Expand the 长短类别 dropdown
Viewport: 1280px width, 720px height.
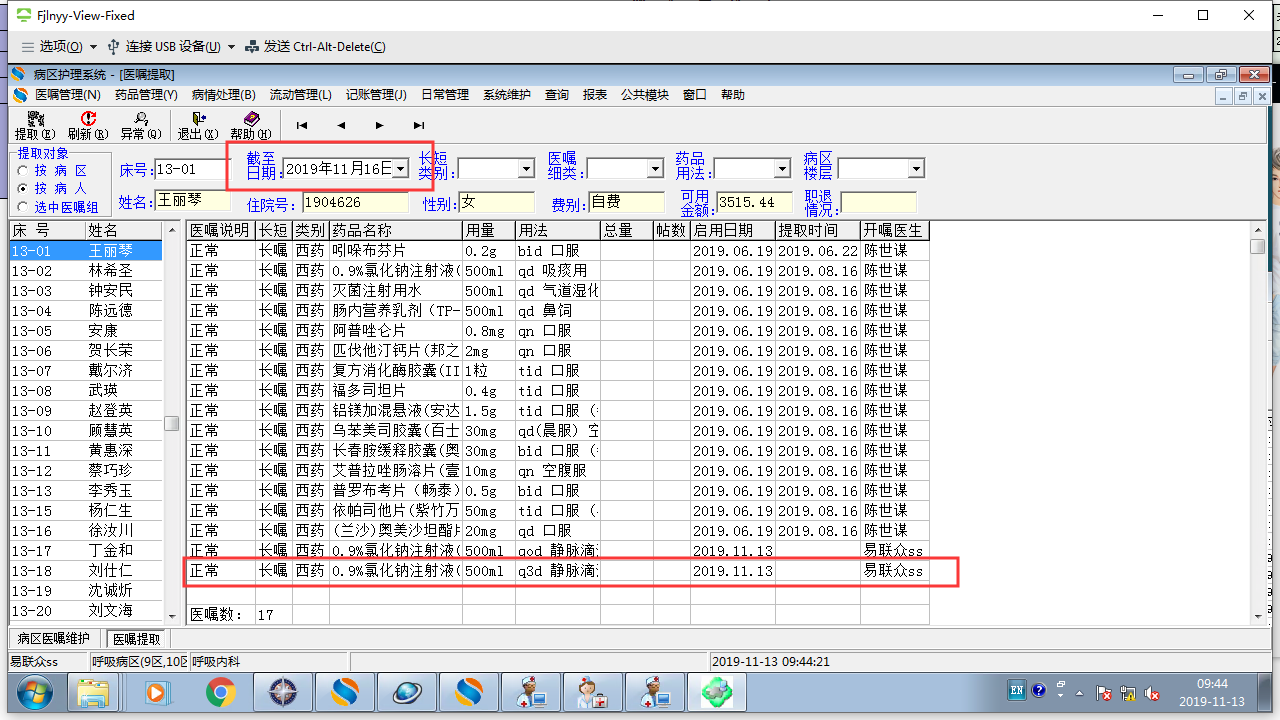tap(526, 169)
